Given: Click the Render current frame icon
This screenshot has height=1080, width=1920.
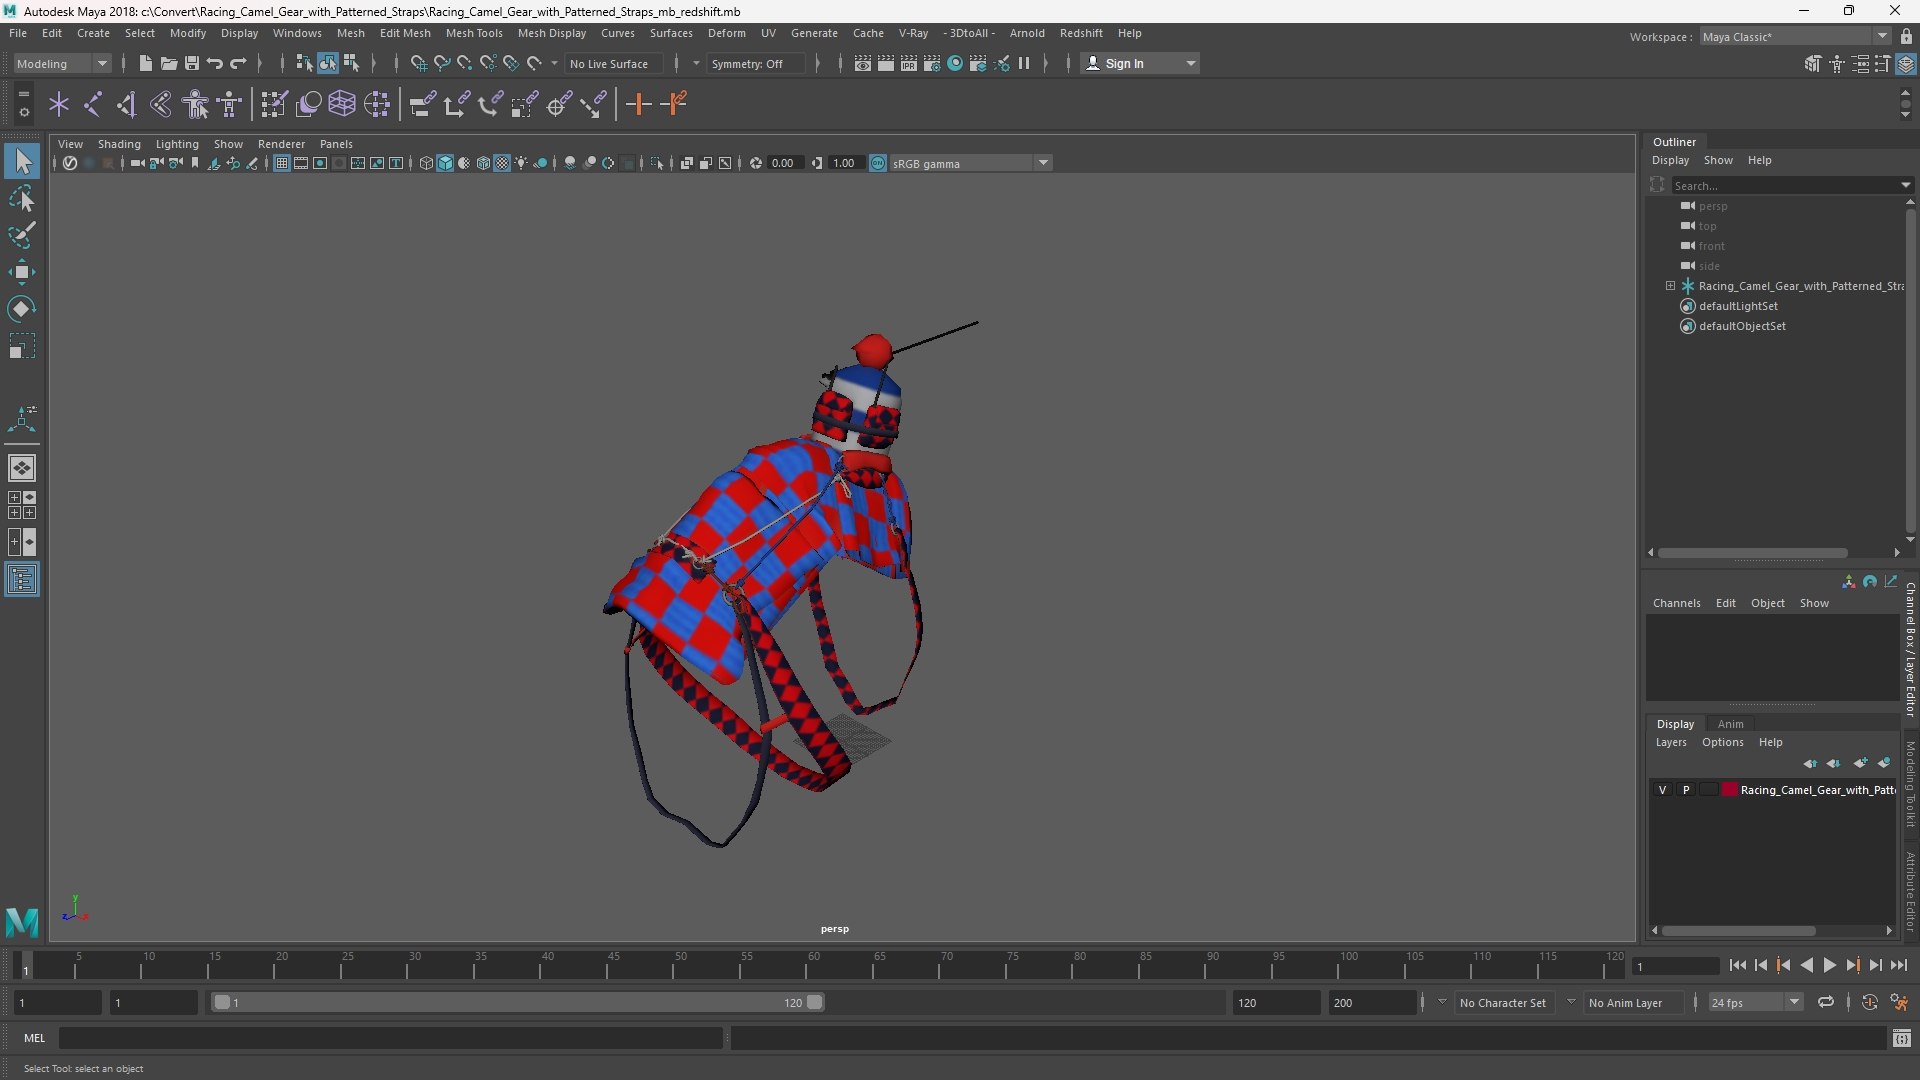Looking at the screenshot, I should click(886, 64).
